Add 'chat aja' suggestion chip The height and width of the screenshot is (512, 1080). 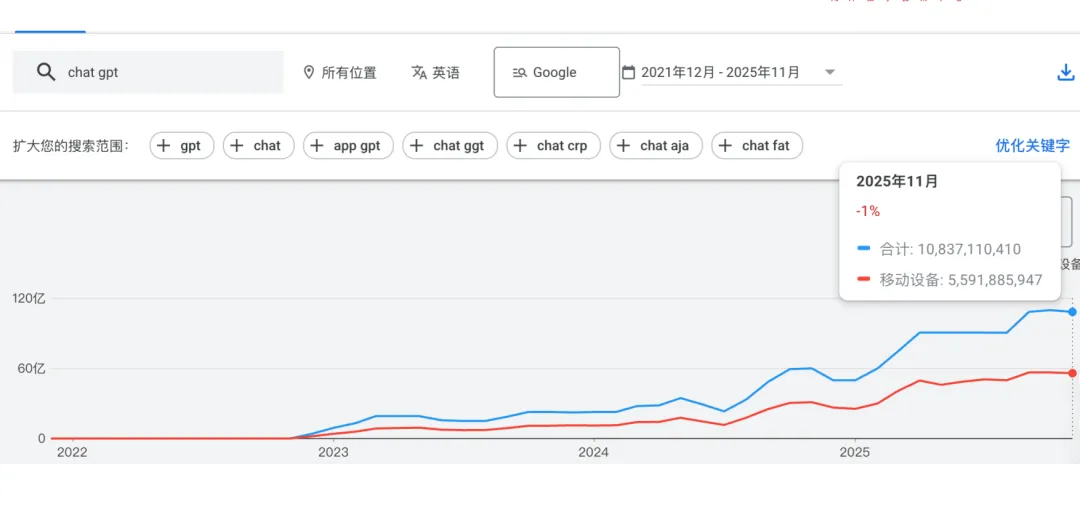[656, 145]
